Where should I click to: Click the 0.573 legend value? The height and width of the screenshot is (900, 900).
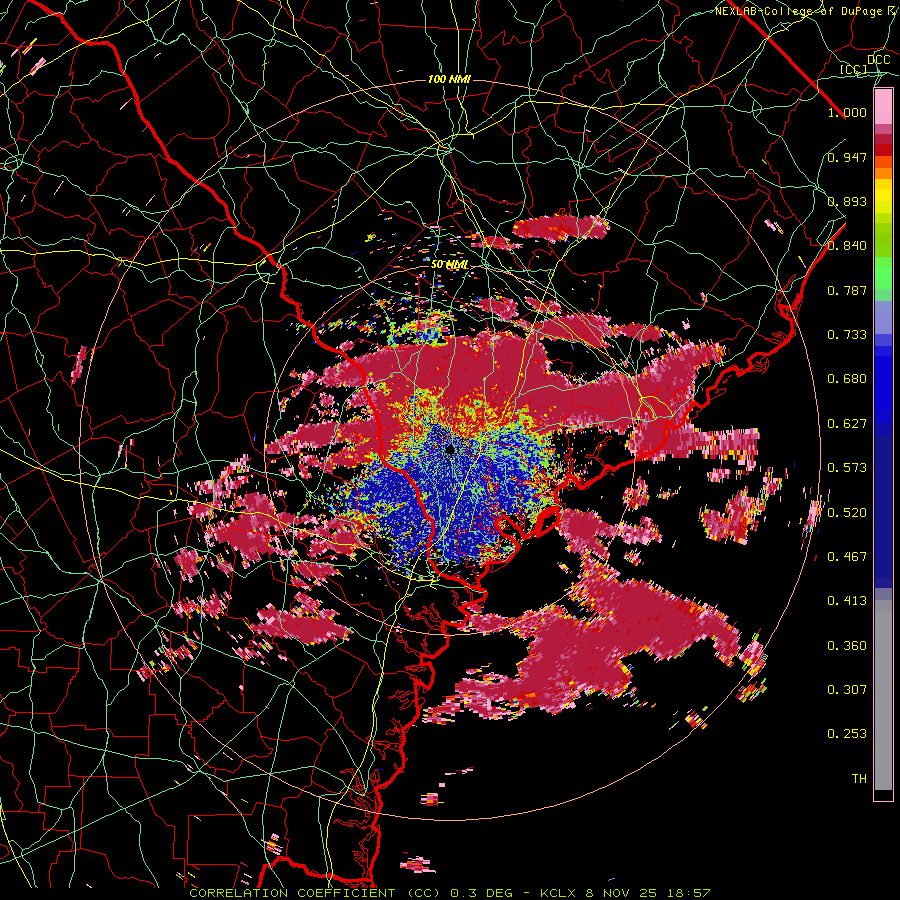(x=847, y=468)
